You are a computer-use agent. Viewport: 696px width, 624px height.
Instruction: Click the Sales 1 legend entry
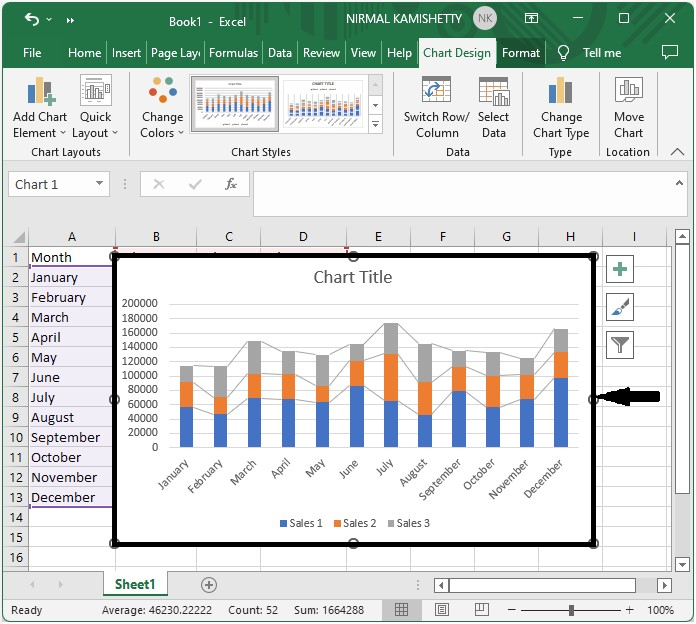point(301,523)
